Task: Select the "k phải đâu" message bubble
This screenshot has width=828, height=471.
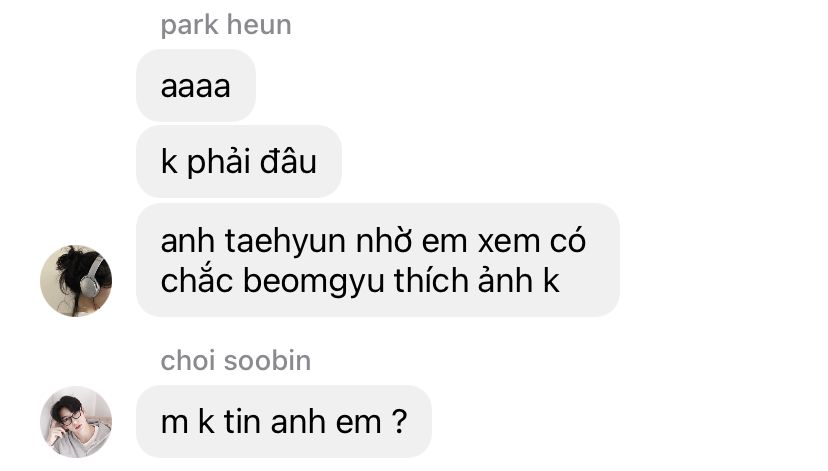Action: pos(239,162)
